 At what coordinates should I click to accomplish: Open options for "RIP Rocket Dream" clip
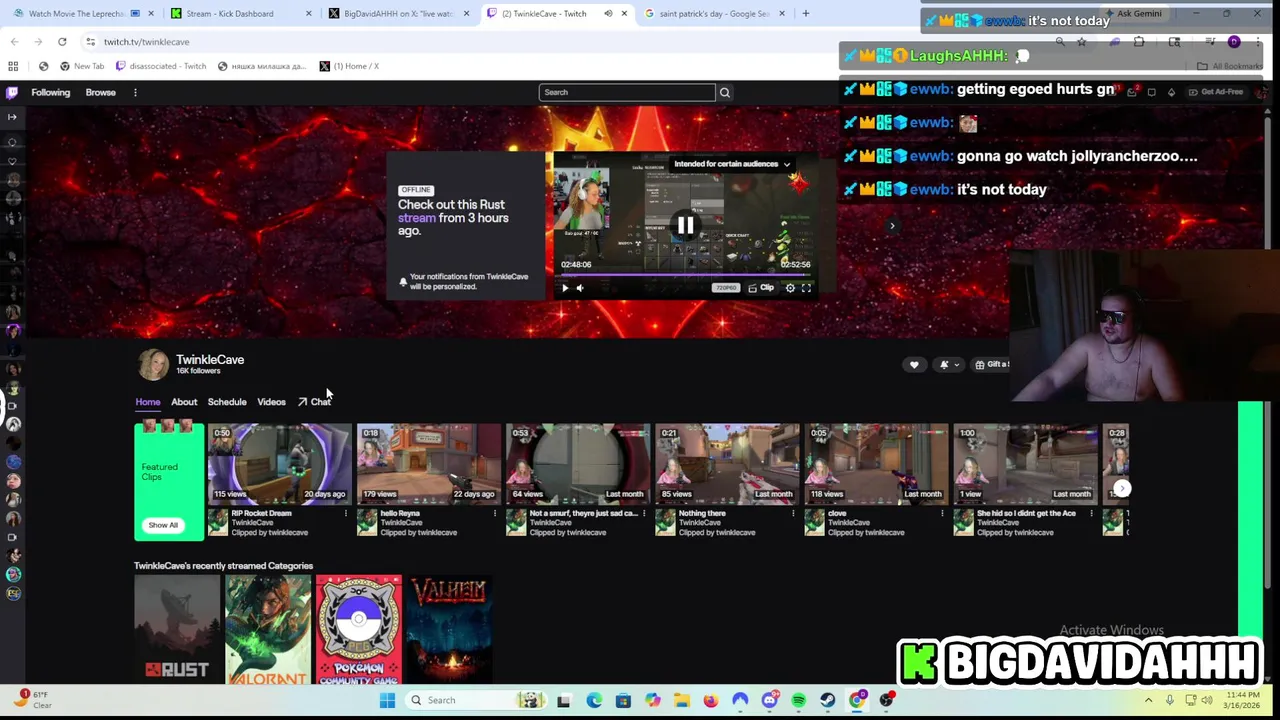(x=346, y=514)
